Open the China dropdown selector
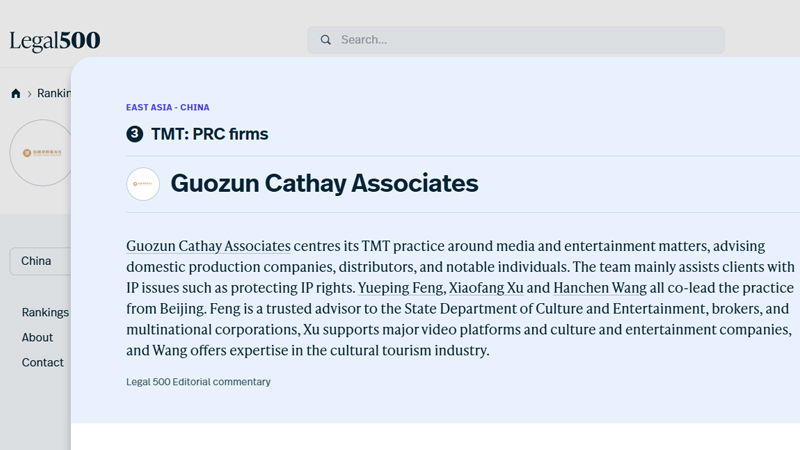Viewport: 800px width, 450px height. [40, 261]
